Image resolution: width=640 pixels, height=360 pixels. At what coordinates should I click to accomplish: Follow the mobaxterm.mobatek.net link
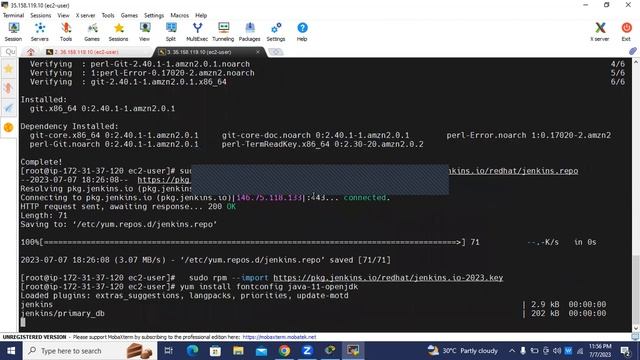pos(279,337)
